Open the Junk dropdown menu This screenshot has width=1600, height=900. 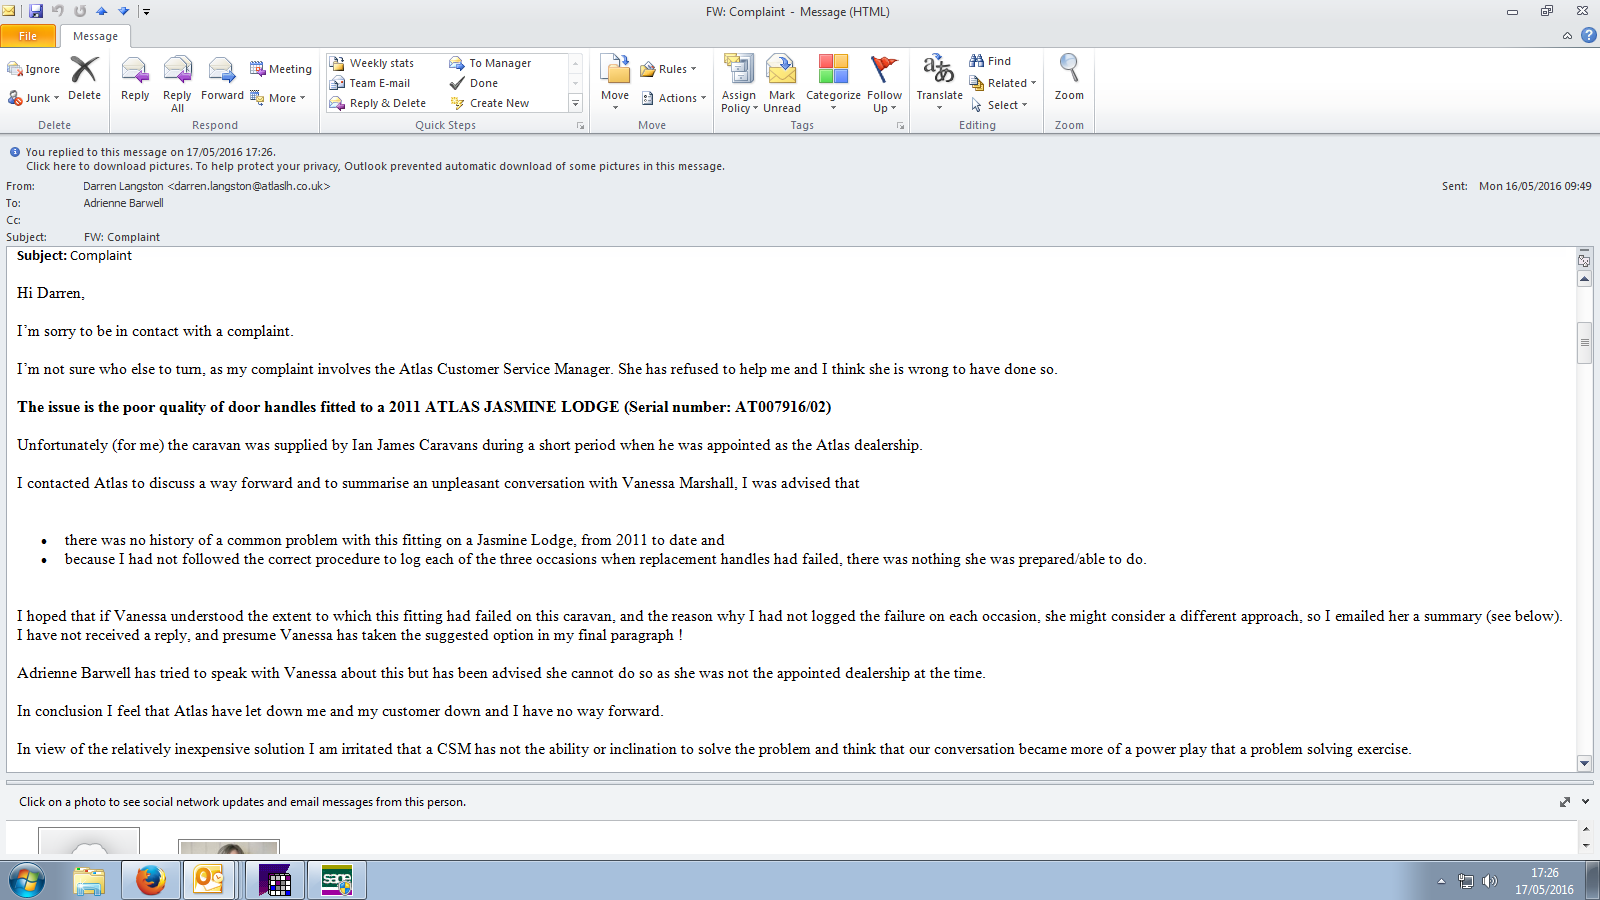point(34,98)
